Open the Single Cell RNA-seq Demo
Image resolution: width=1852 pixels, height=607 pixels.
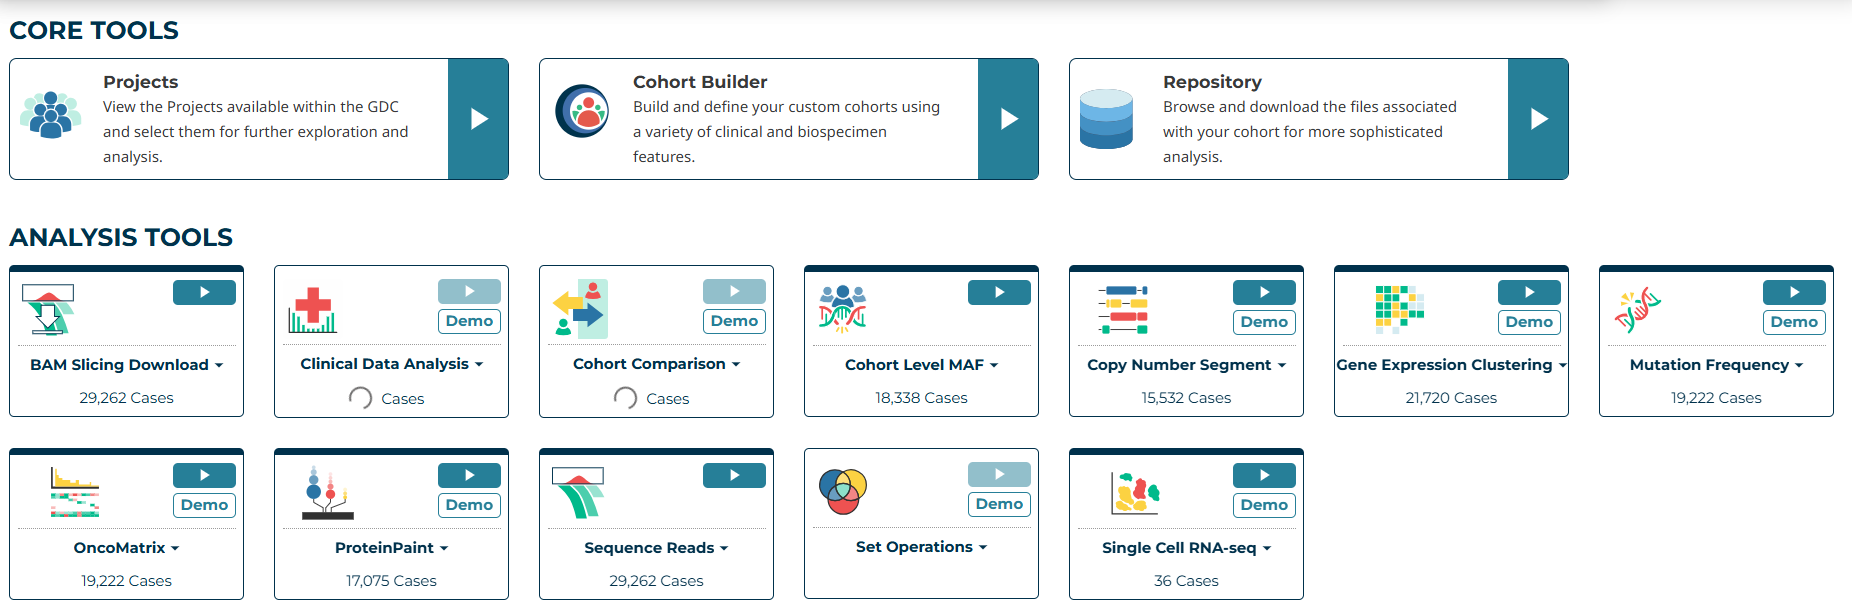click(1264, 505)
